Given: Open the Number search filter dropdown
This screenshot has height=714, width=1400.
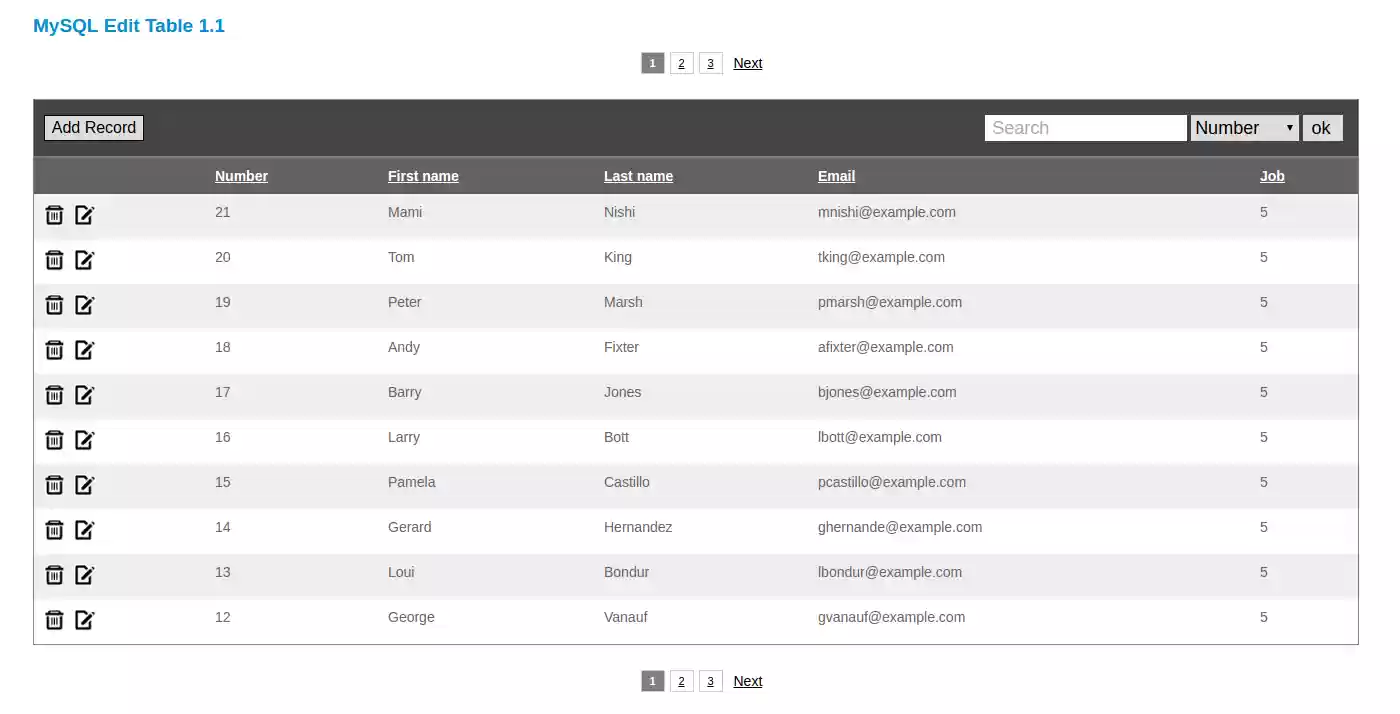Looking at the screenshot, I should pyautogui.click(x=1243, y=127).
